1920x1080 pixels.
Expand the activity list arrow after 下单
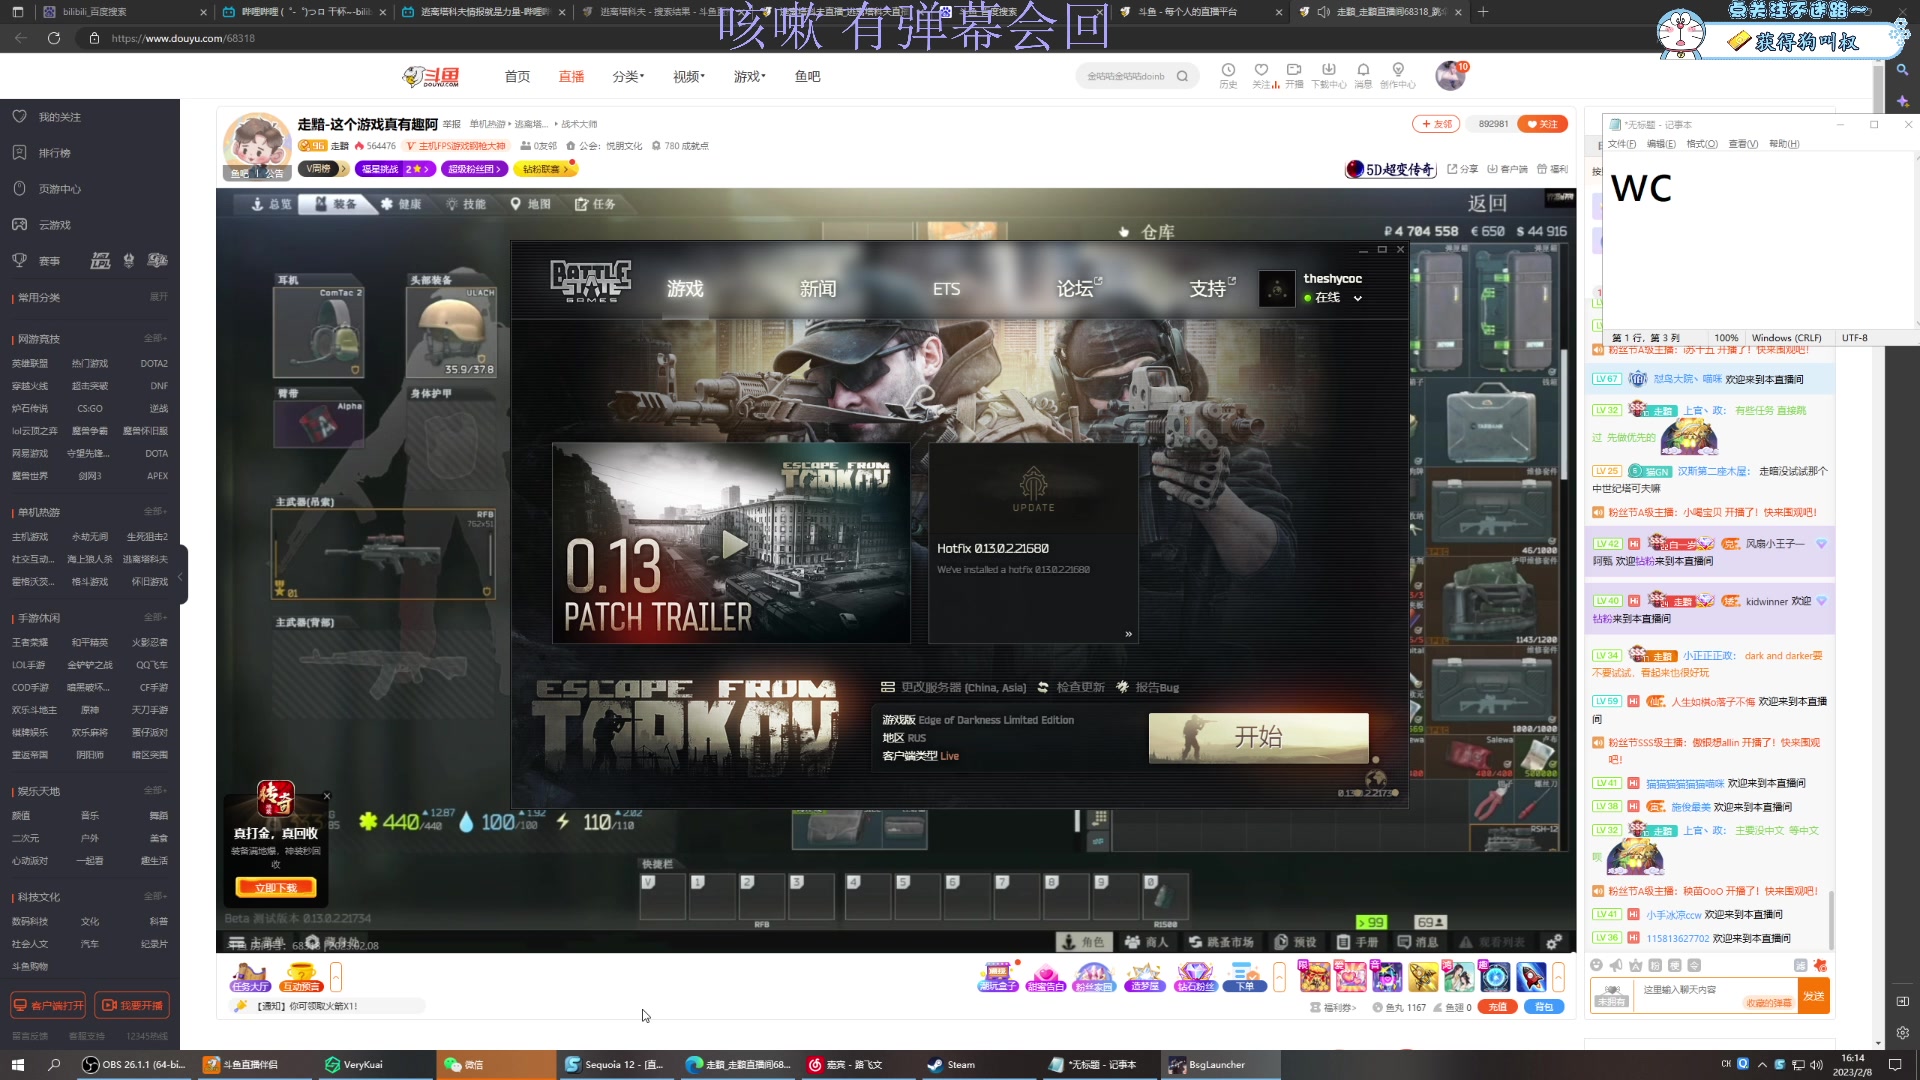pyautogui.click(x=1279, y=976)
